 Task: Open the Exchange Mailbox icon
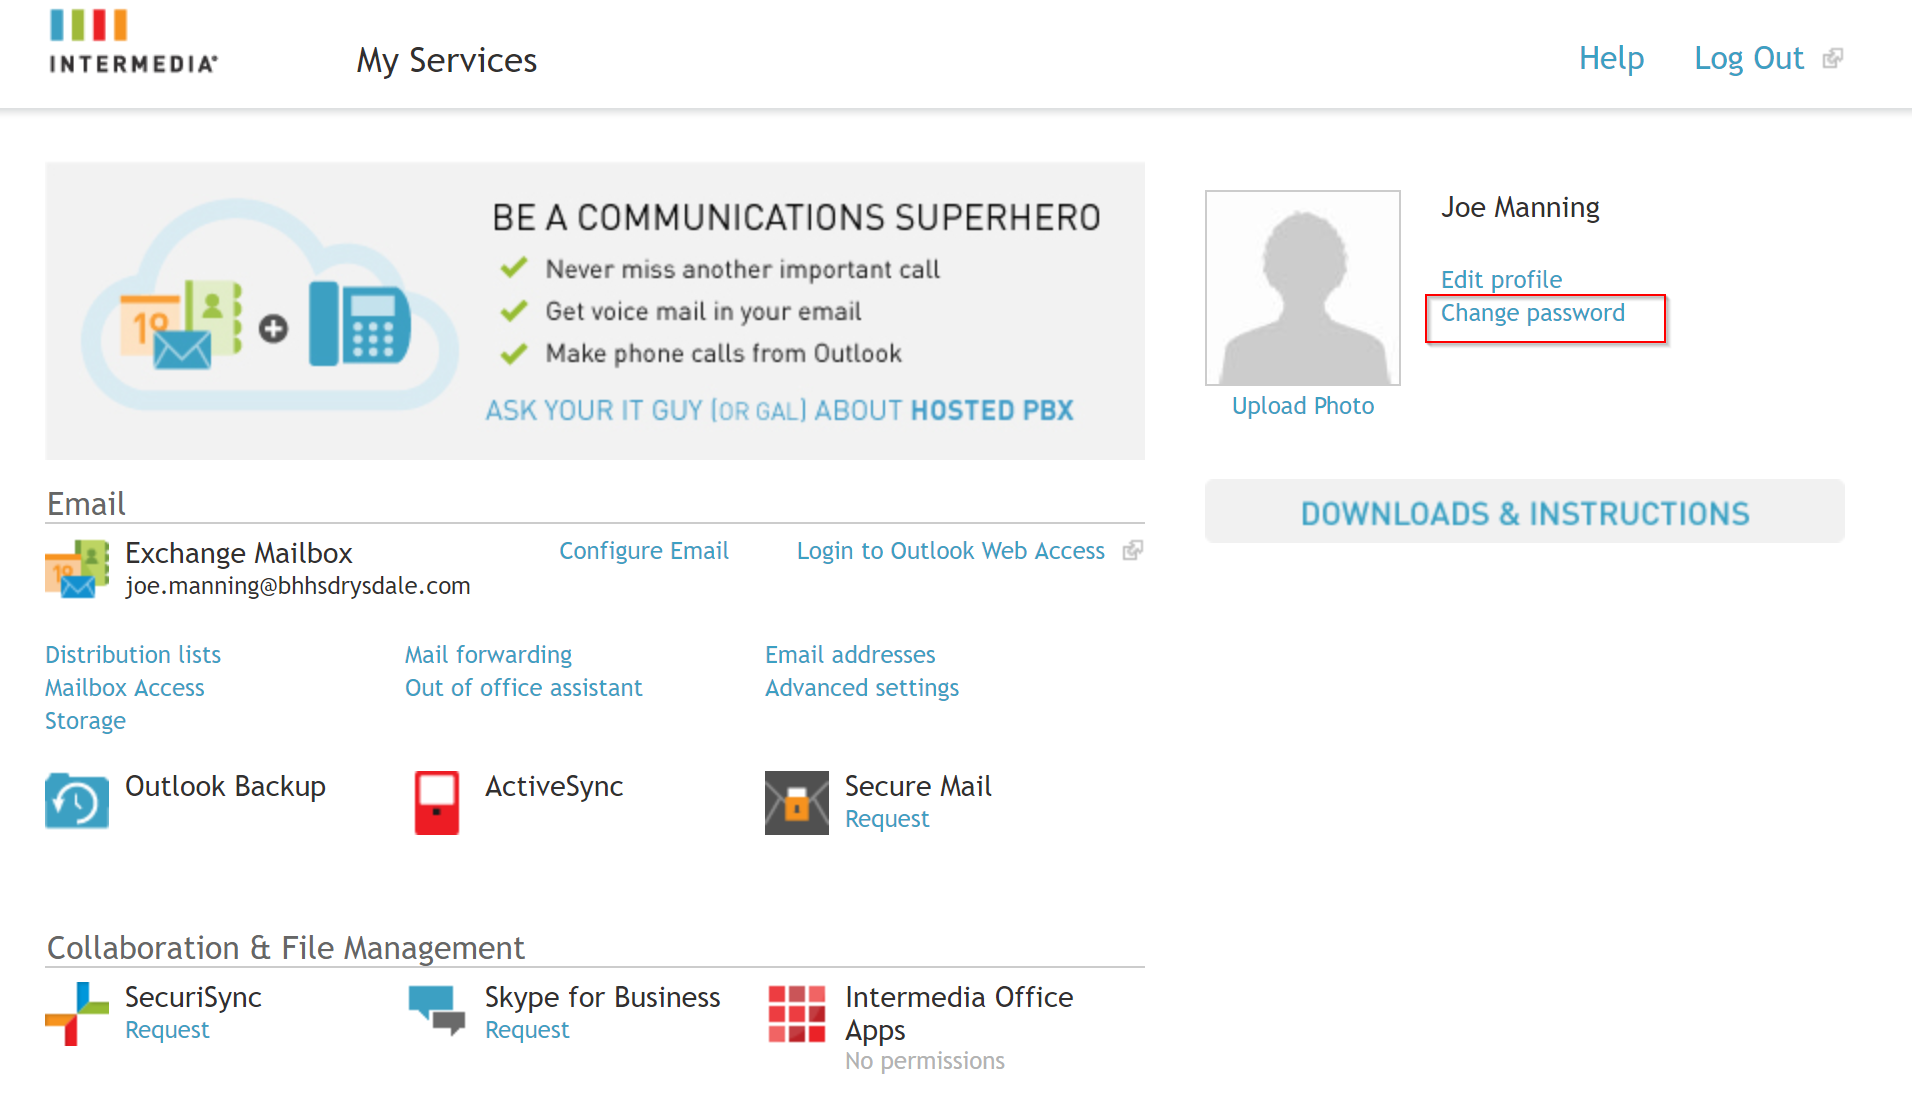(77, 569)
